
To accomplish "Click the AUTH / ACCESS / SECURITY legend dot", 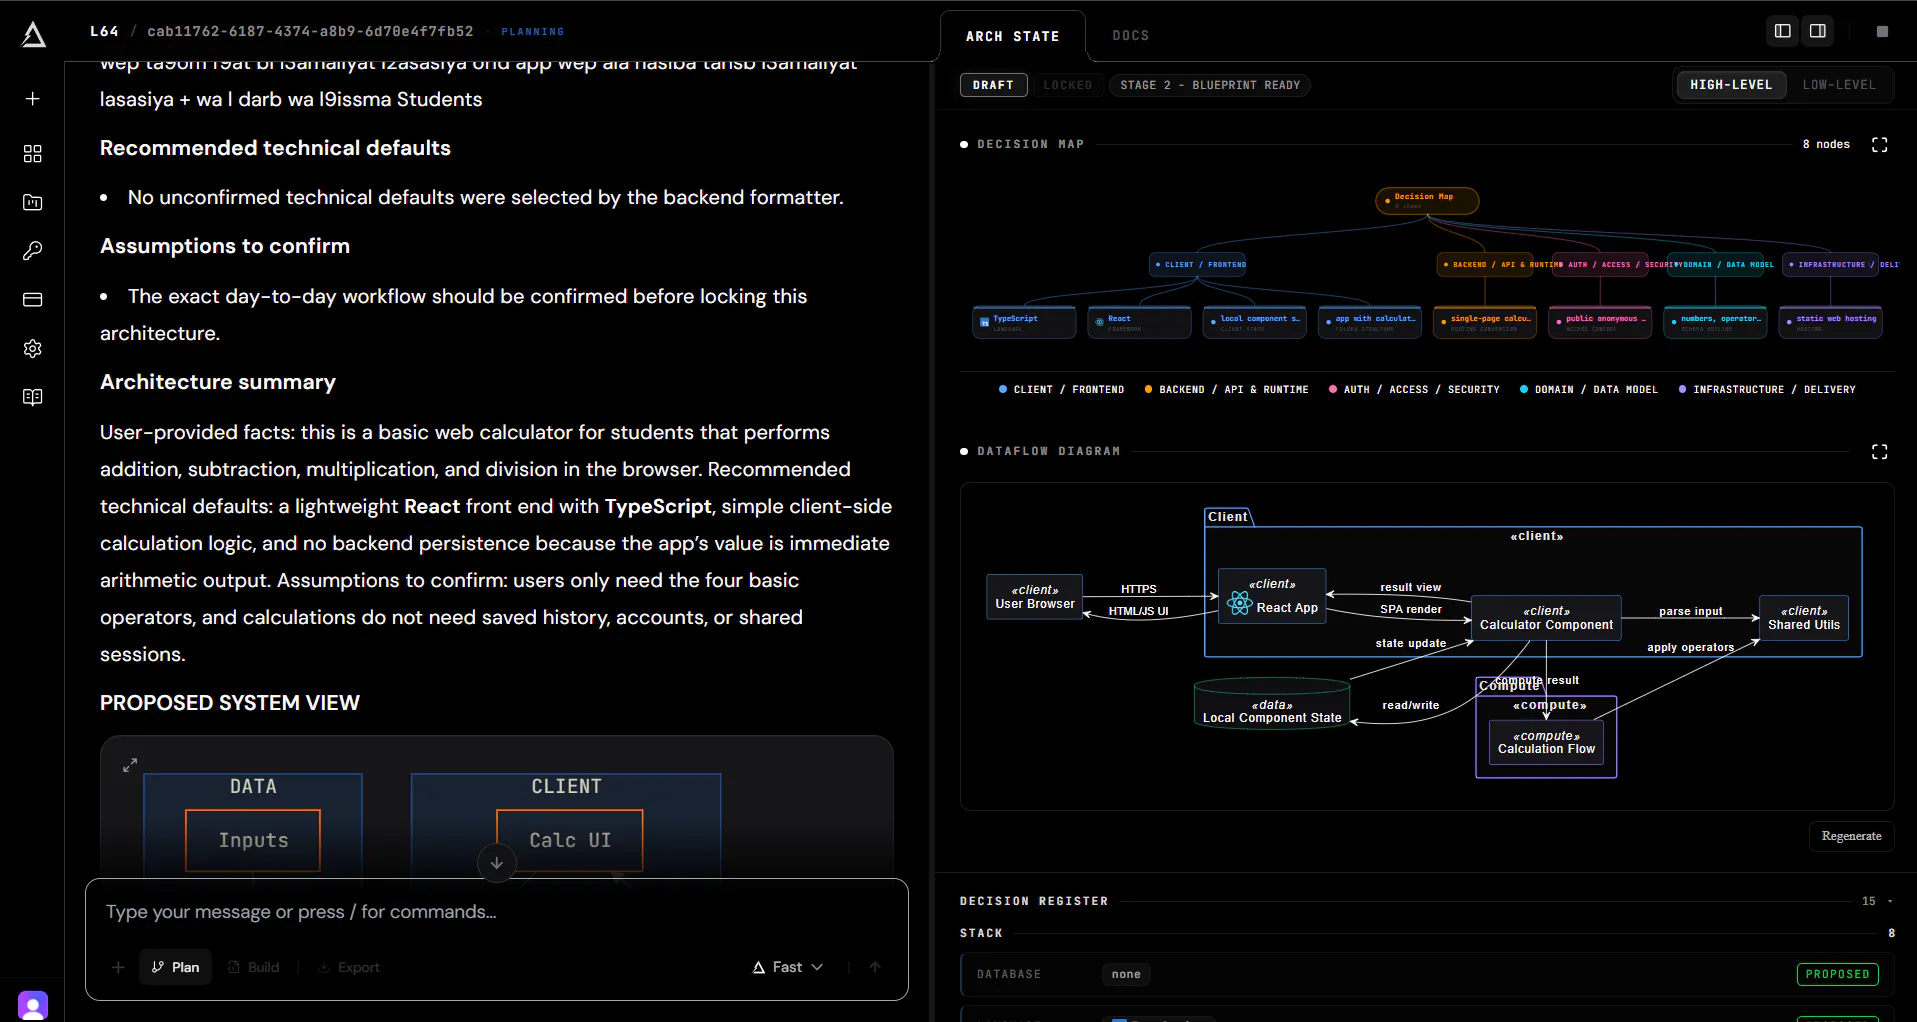I will (1333, 389).
